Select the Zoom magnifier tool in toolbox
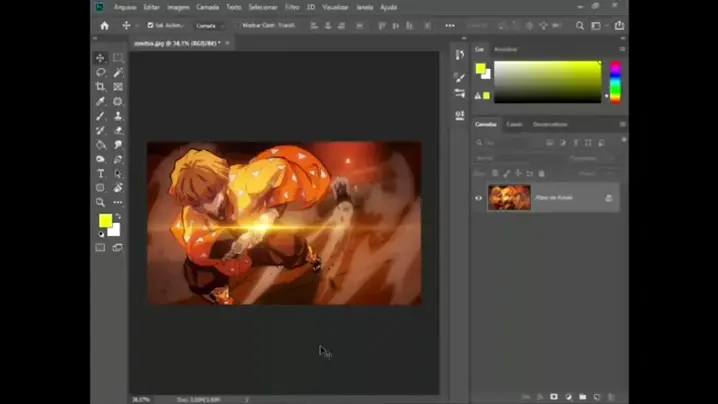 click(100, 202)
